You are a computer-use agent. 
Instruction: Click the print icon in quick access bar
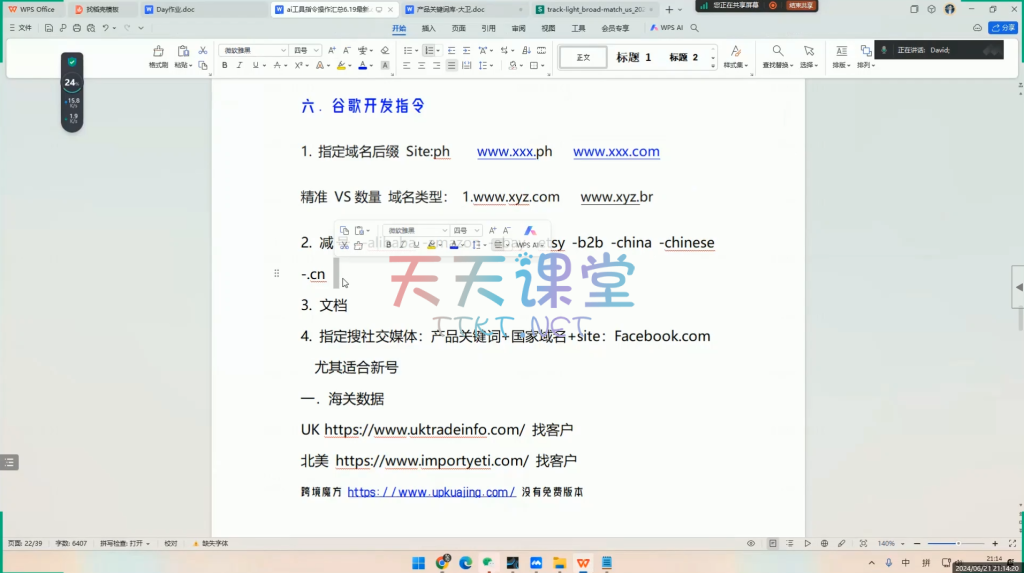pos(78,28)
